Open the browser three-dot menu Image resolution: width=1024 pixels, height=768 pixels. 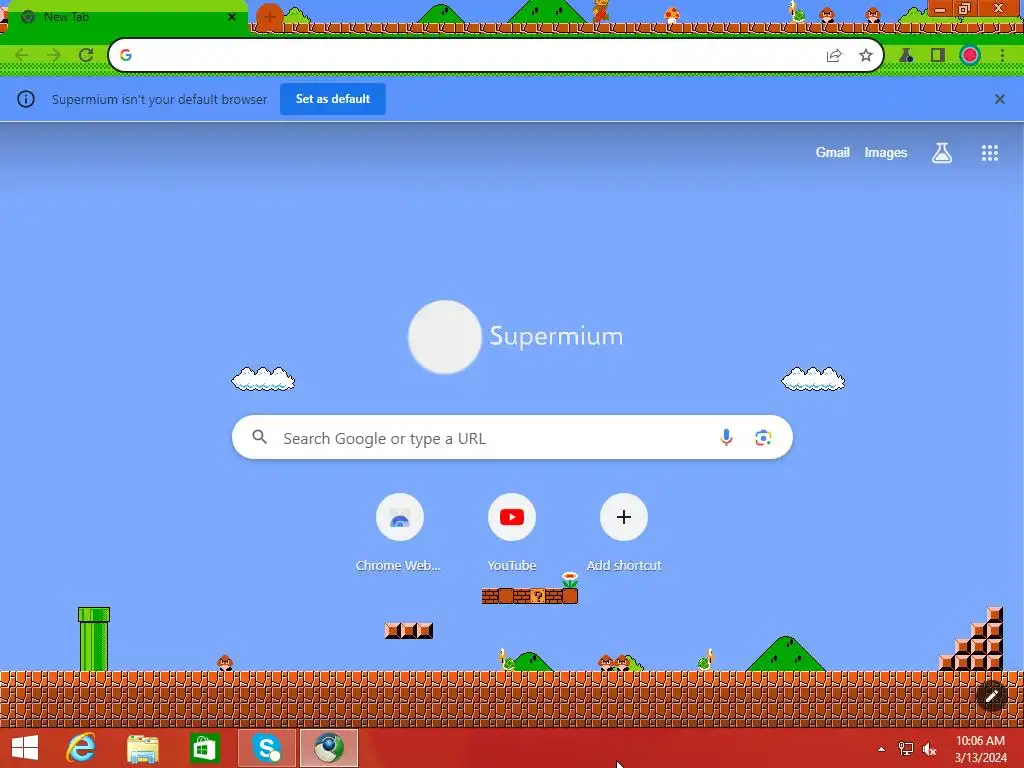click(x=1002, y=56)
